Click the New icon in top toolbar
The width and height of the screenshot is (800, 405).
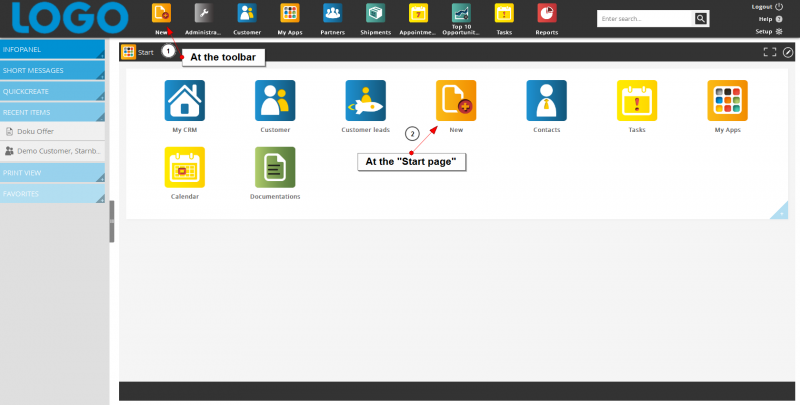pos(161,14)
